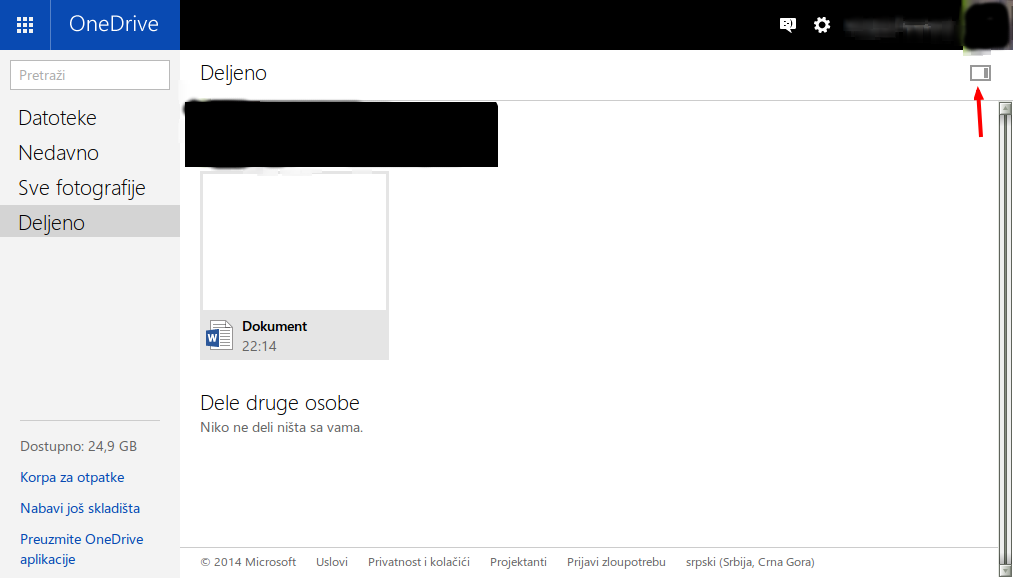Click the OneDrive logo title

pos(114,24)
